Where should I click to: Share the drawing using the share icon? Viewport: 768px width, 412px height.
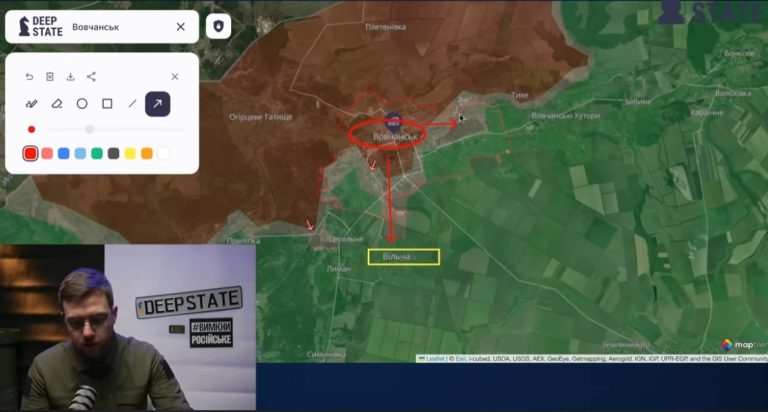[91, 76]
